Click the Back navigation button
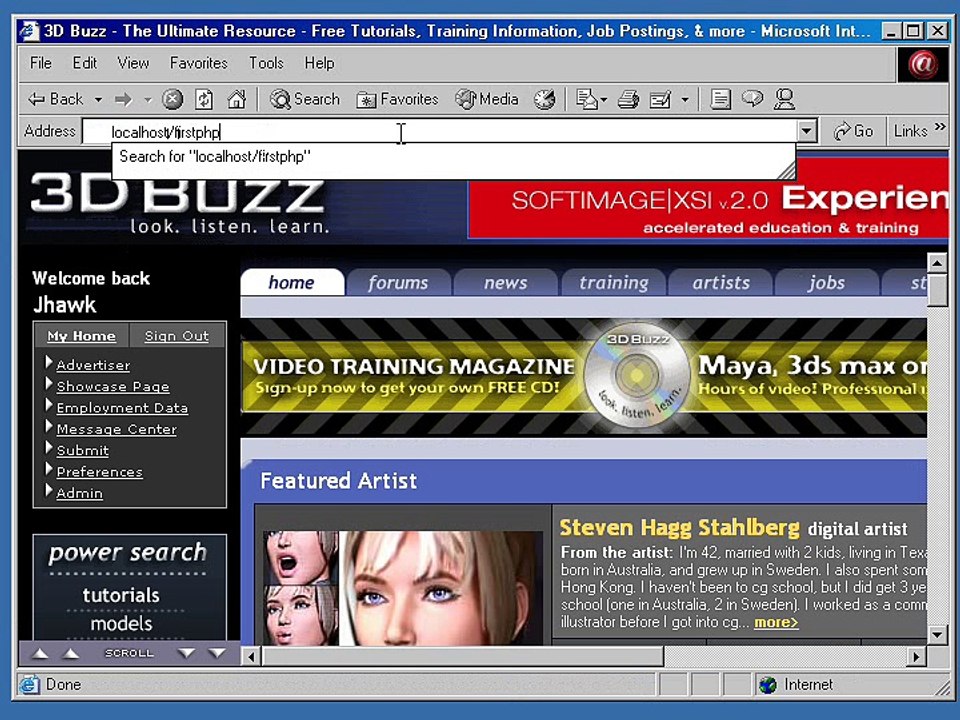 pyautogui.click(x=55, y=99)
